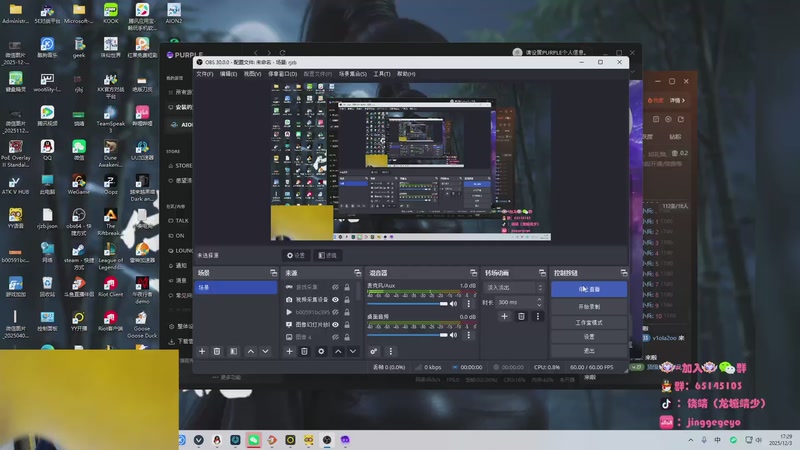
Task: Add a transition with the plus icon
Action: [x=504, y=316]
